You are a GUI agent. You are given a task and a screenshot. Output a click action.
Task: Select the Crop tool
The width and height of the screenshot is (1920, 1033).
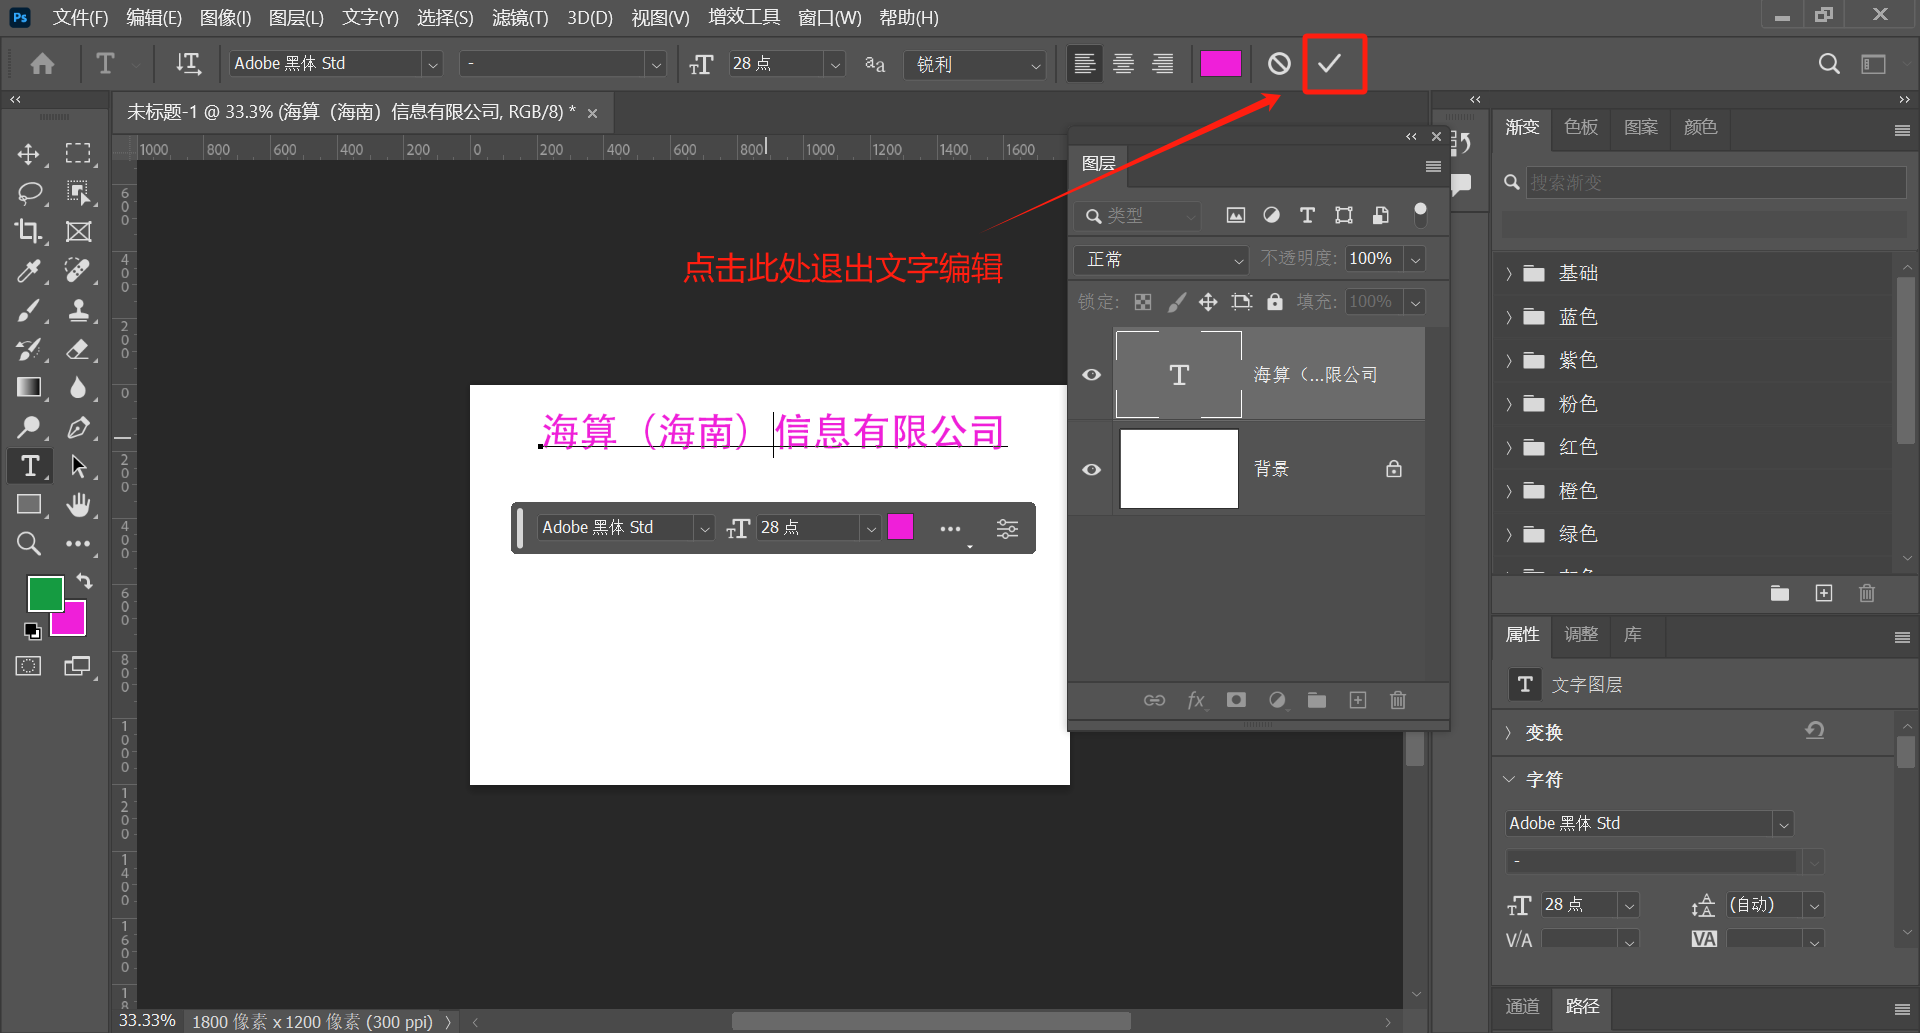pos(28,232)
